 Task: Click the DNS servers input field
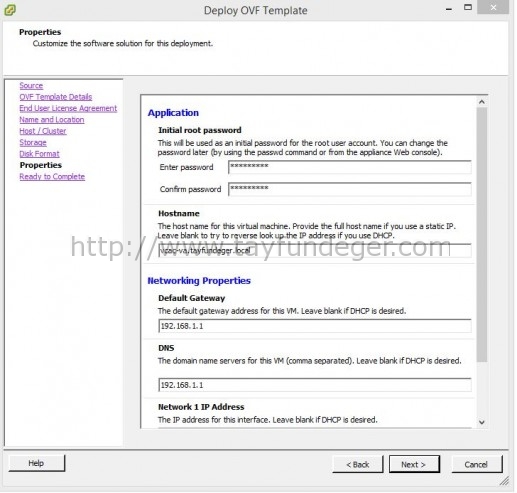click(315, 385)
